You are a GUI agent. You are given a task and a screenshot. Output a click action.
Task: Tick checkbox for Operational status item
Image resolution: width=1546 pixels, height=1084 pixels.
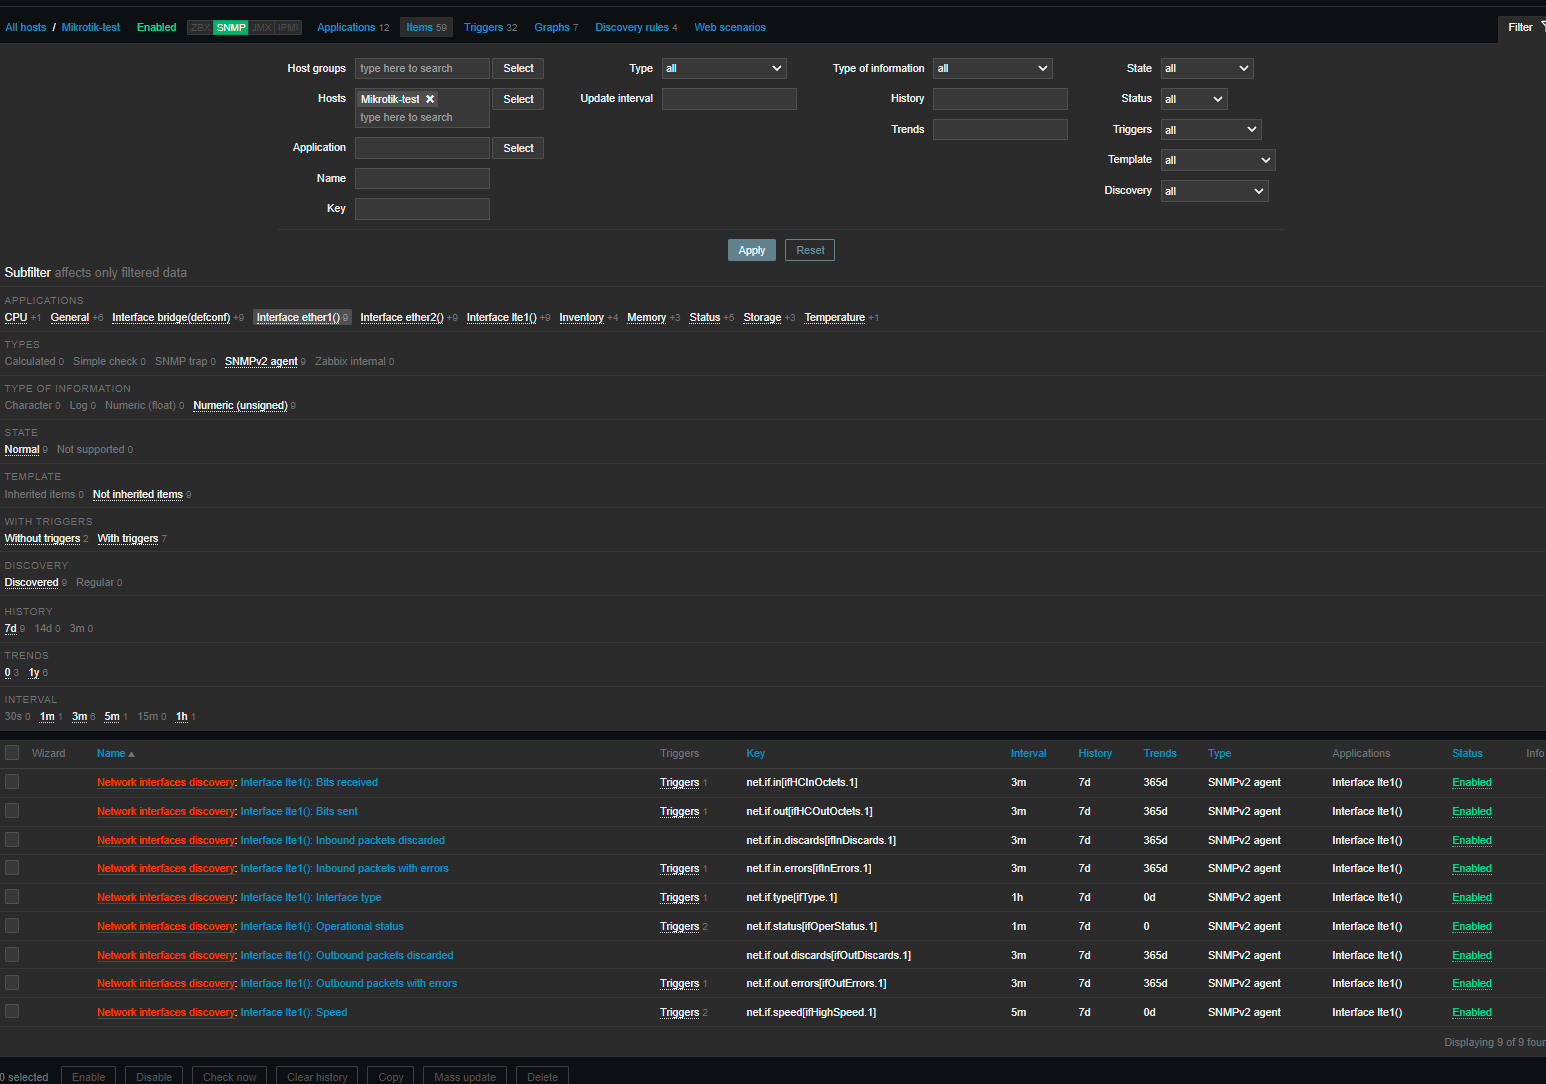tap(12, 926)
